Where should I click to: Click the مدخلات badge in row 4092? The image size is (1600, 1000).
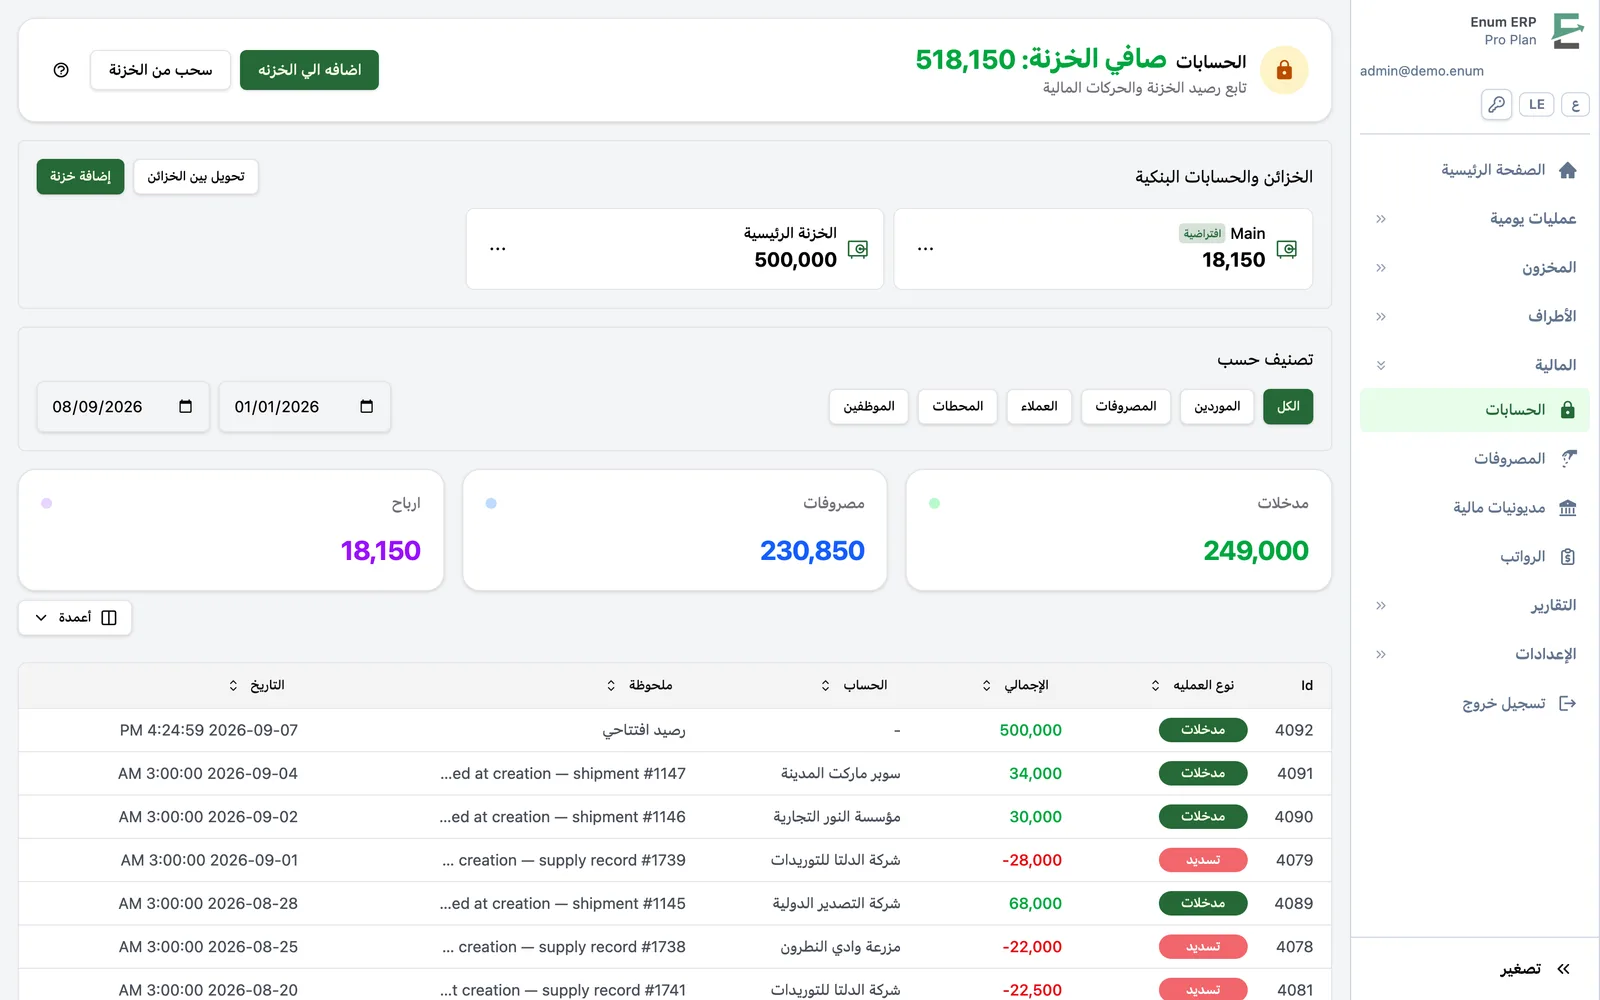click(x=1203, y=730)
